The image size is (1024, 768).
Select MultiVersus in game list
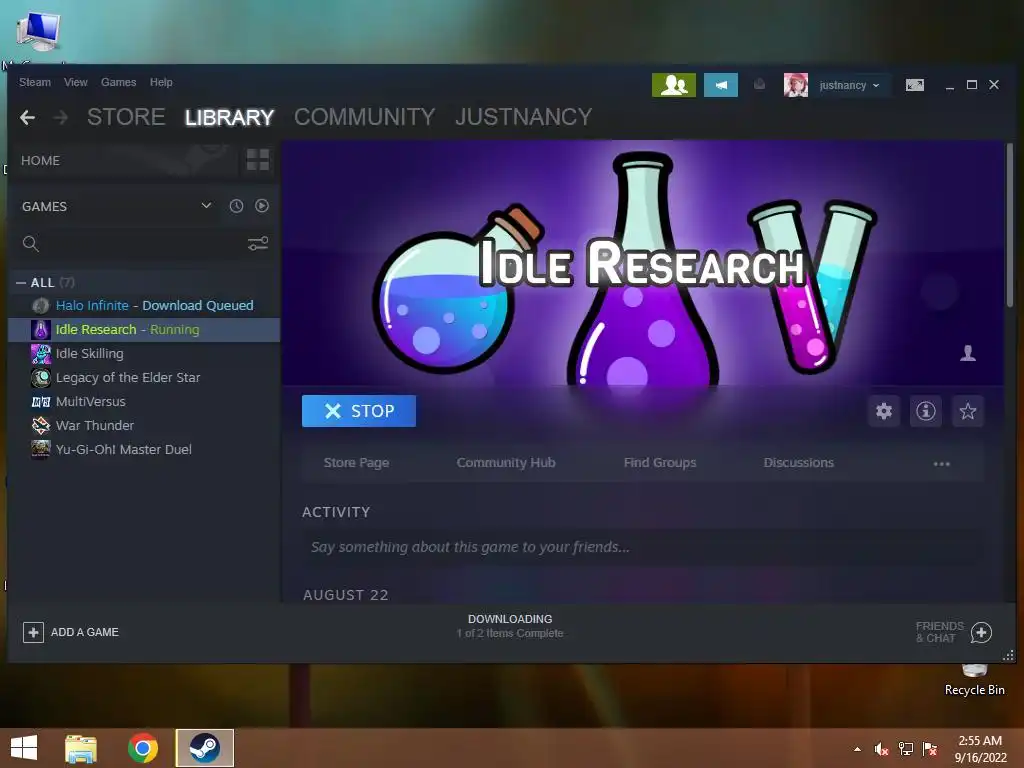tap(144, 402)
